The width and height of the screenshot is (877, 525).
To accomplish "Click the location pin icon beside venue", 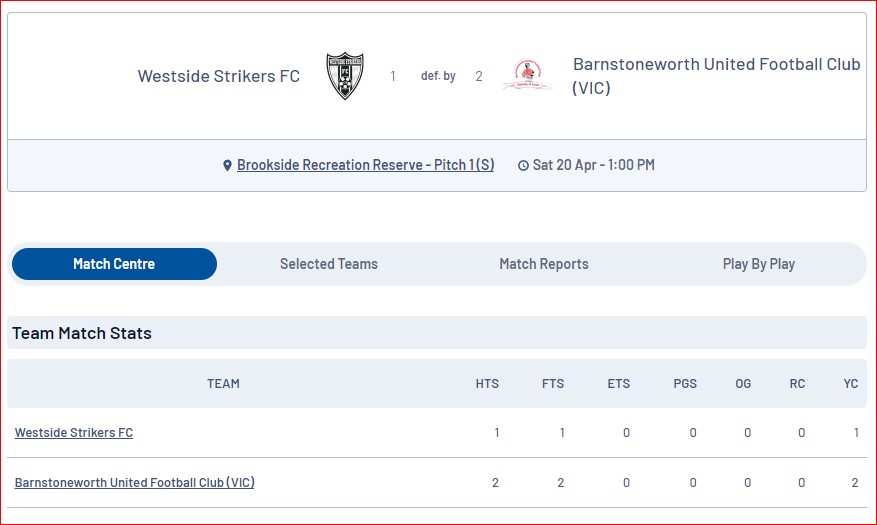I will (x=227, y=165).
